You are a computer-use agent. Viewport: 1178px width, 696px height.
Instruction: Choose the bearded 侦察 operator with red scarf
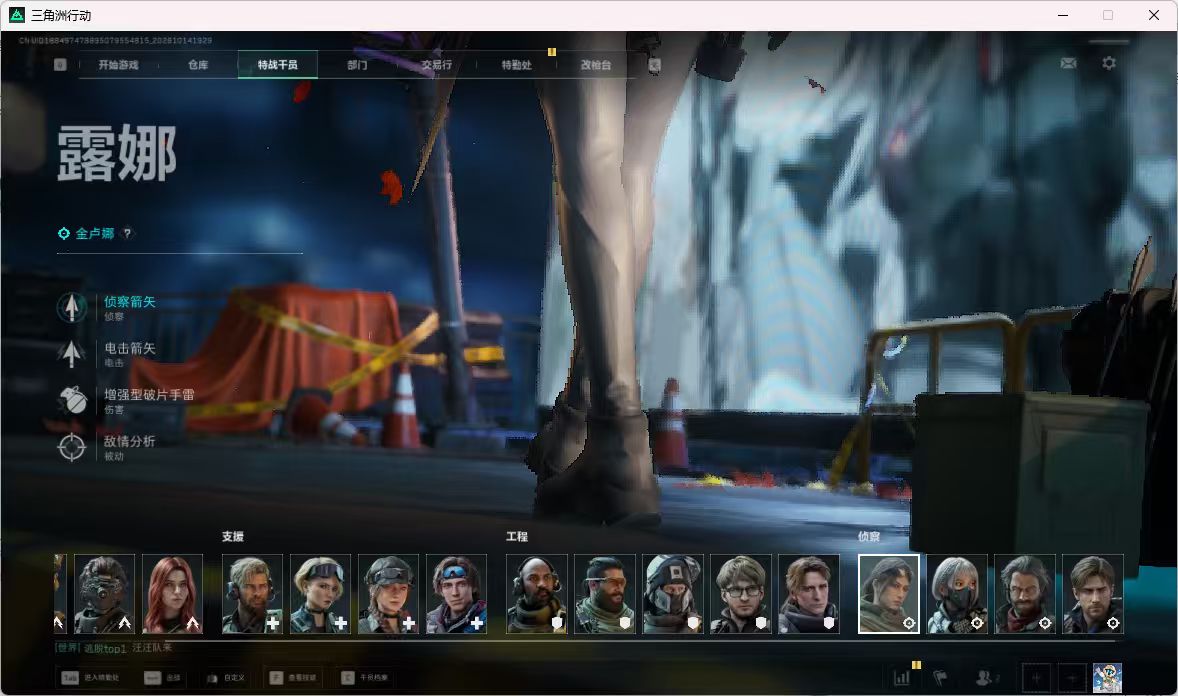pyautogui.click(x=1025, y=594)
